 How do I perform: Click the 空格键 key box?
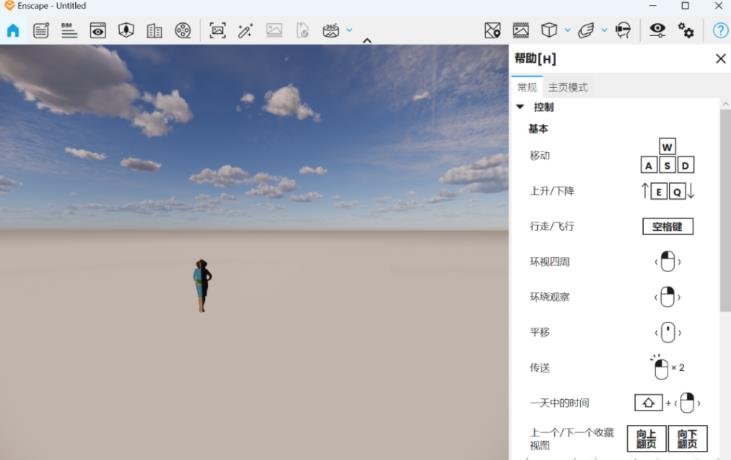pos(668,227)
